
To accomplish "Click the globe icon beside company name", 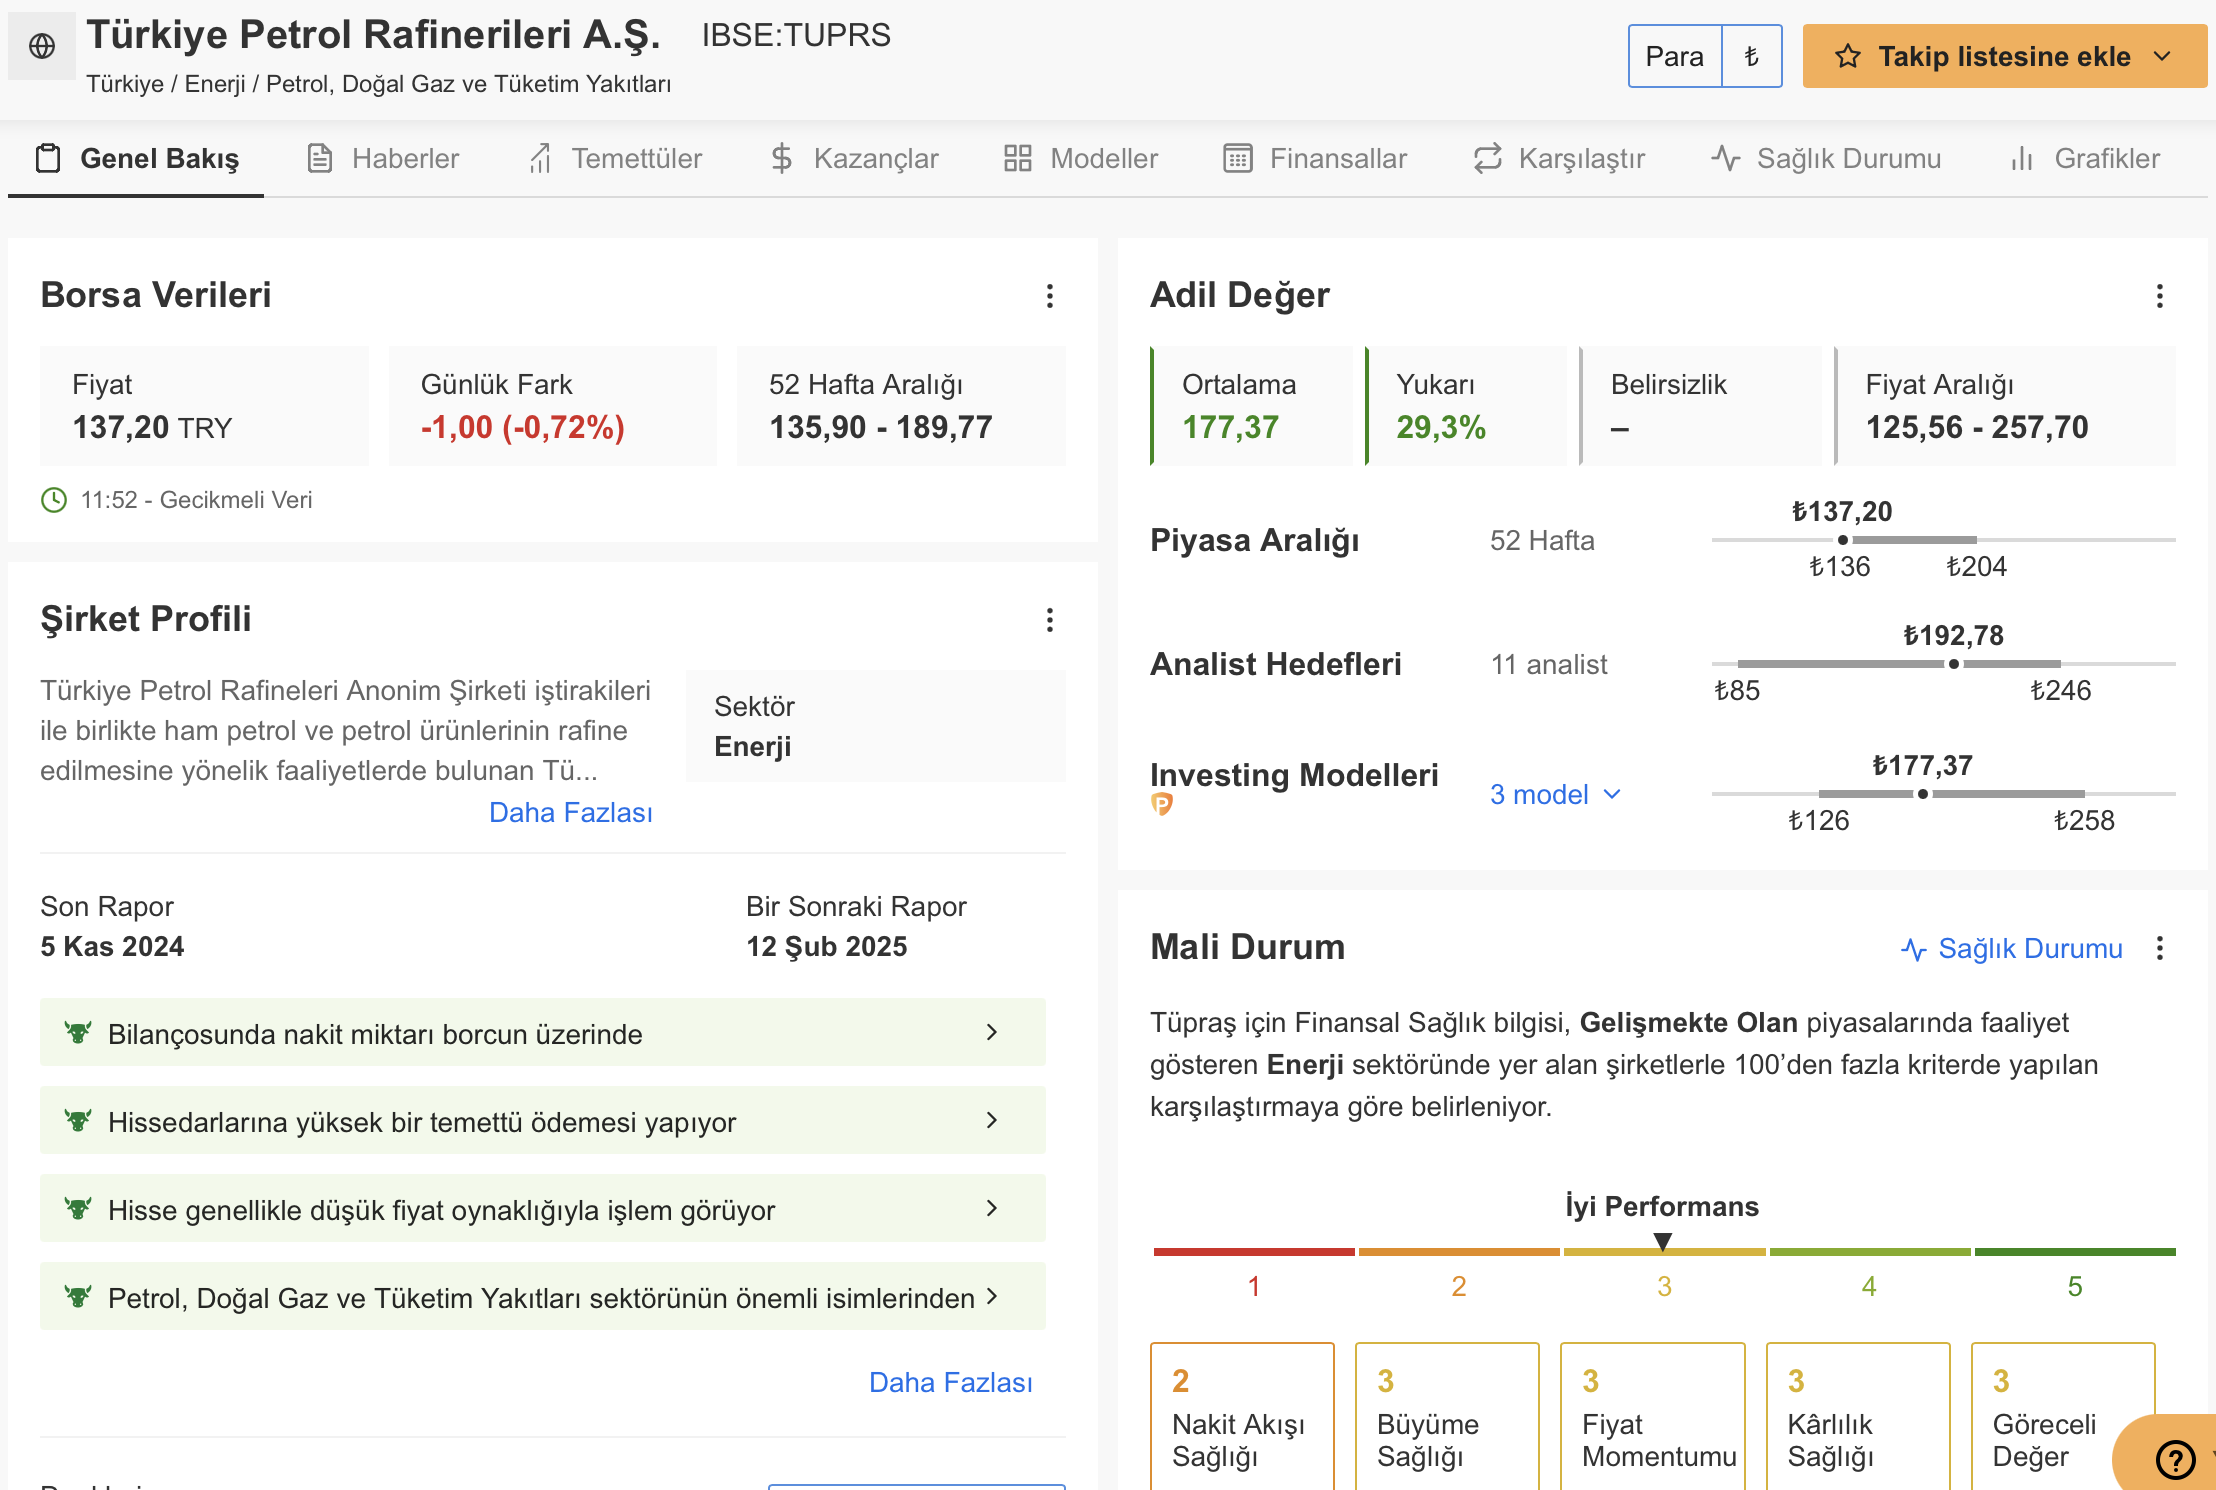I will 42,46.
